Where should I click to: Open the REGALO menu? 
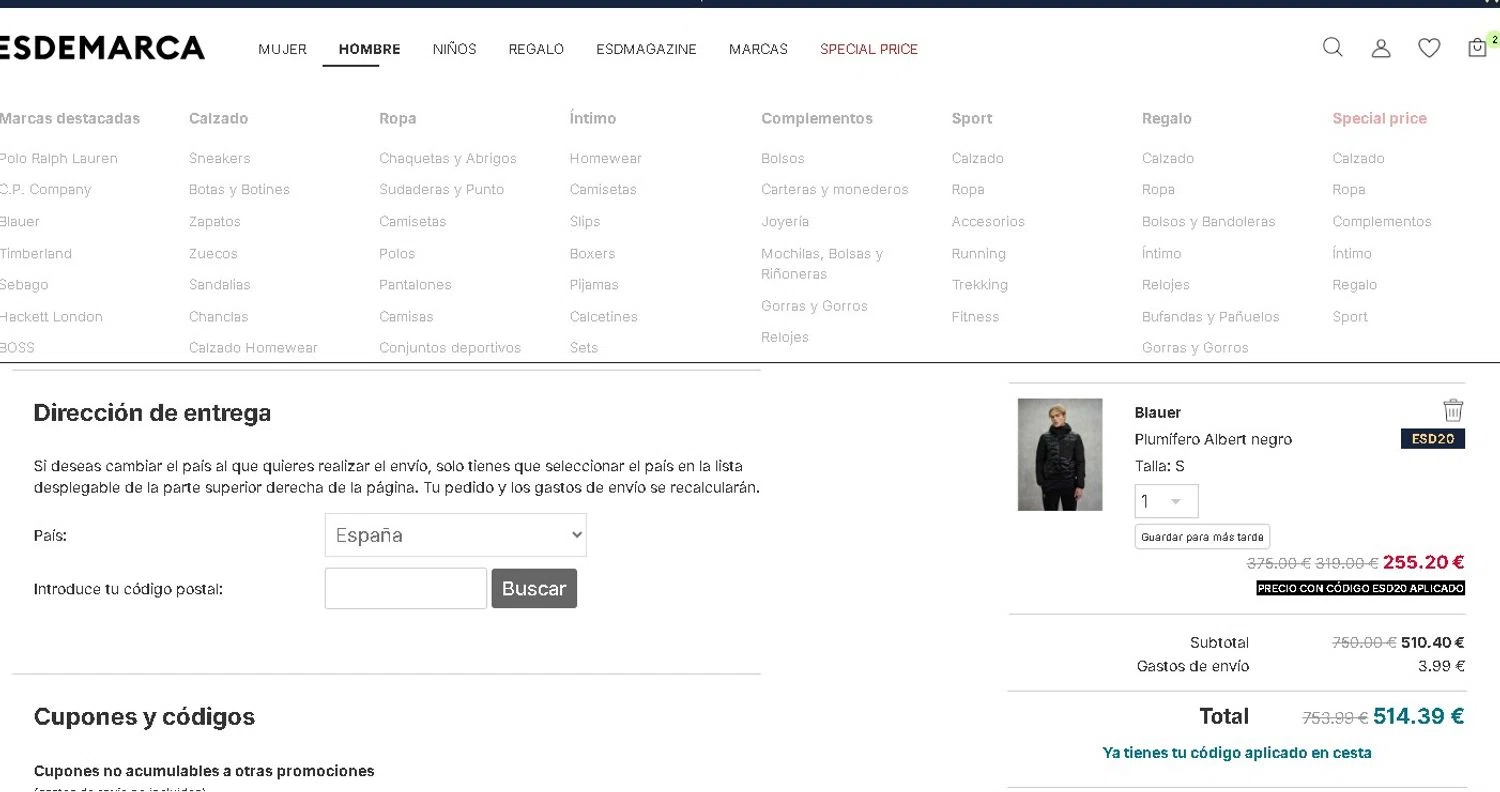(536, 49)
